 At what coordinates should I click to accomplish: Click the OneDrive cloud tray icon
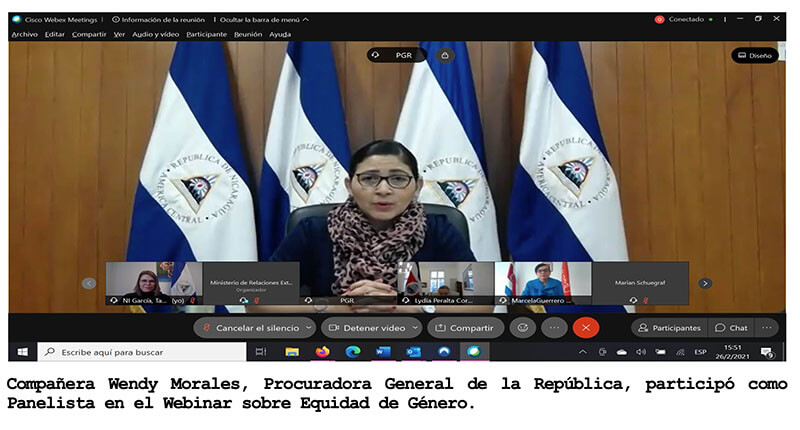tap(621, 352)
